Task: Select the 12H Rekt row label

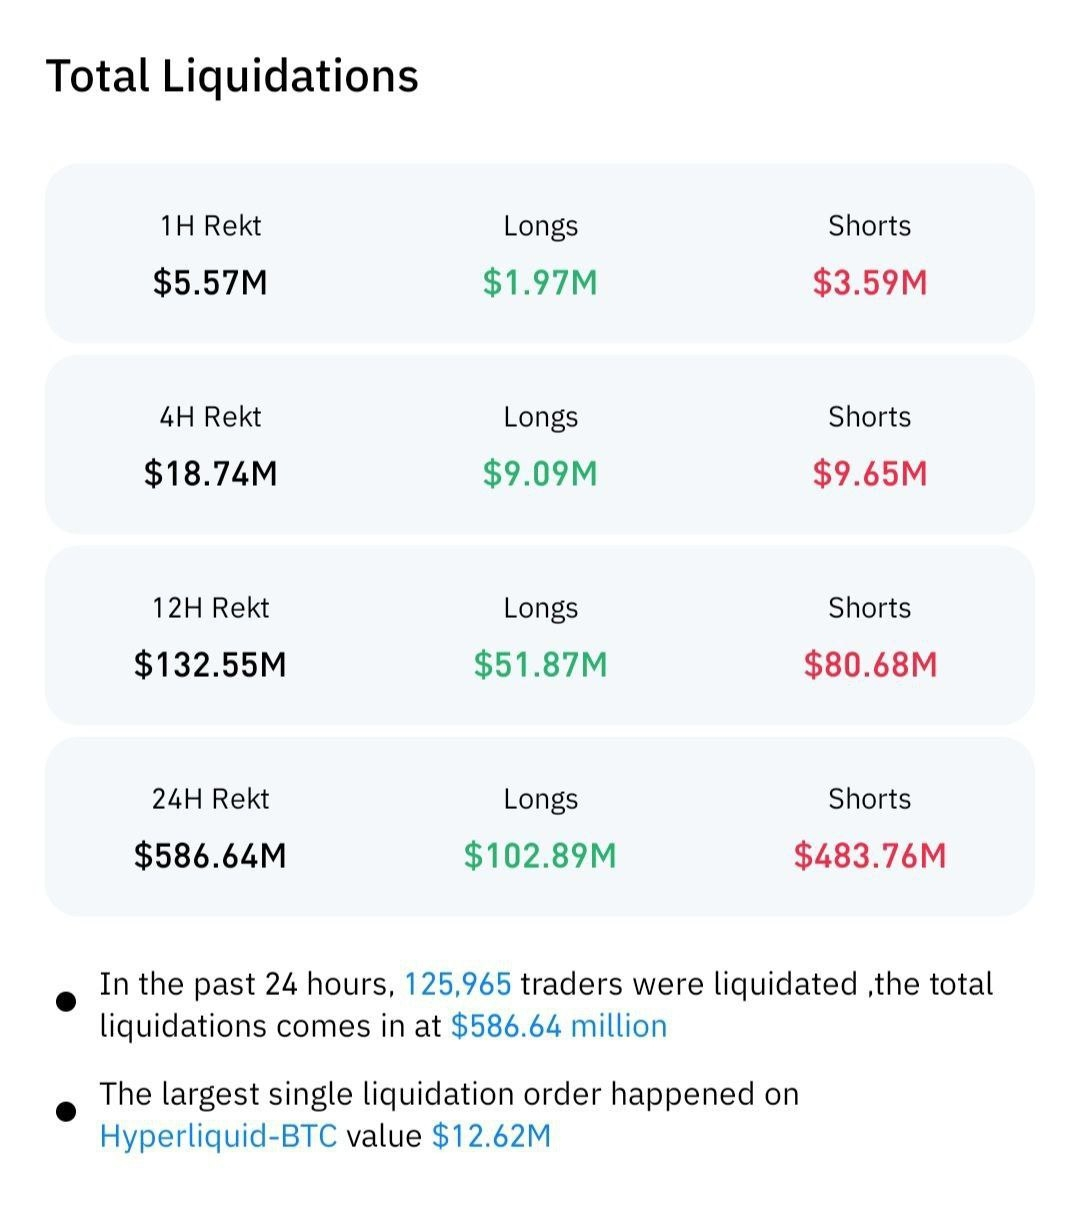Action: point(210,608)
